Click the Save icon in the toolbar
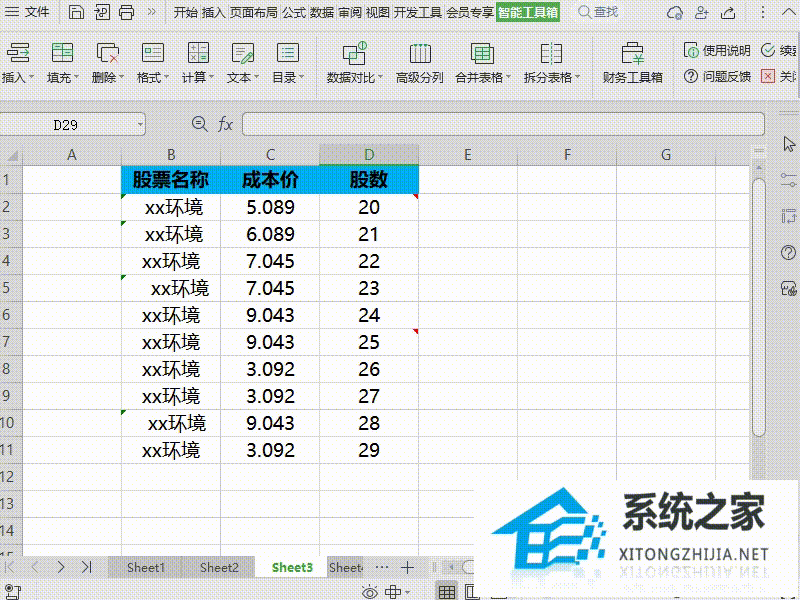This screenshot has height=600, width=800. (77, 11)
